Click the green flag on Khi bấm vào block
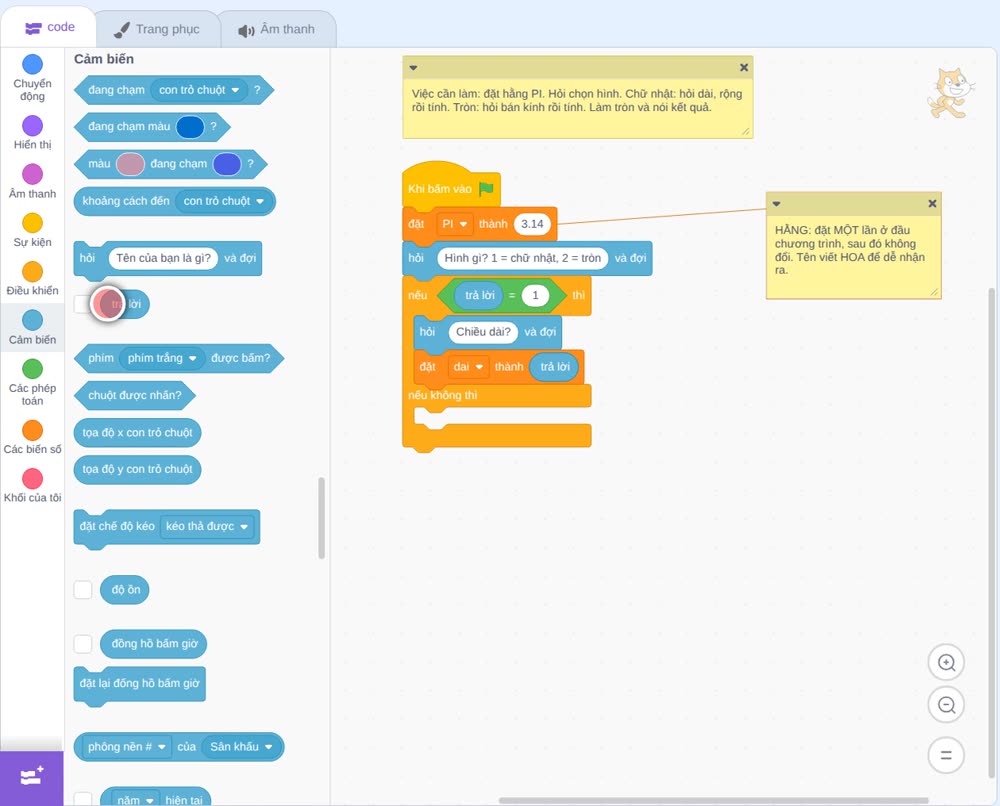Viewport: 1000px width, 806px height. click(x=487, y=188)
